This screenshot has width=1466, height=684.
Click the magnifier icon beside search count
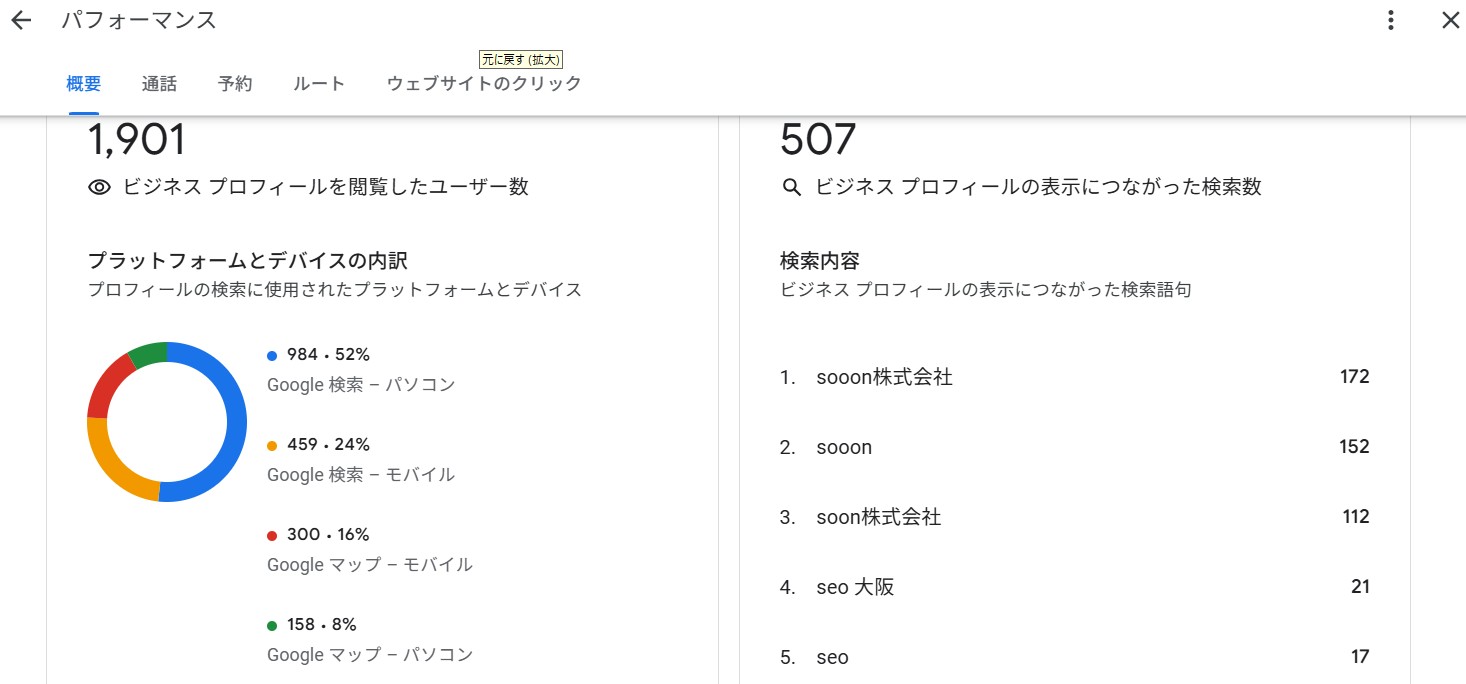(x=791, y=187)
